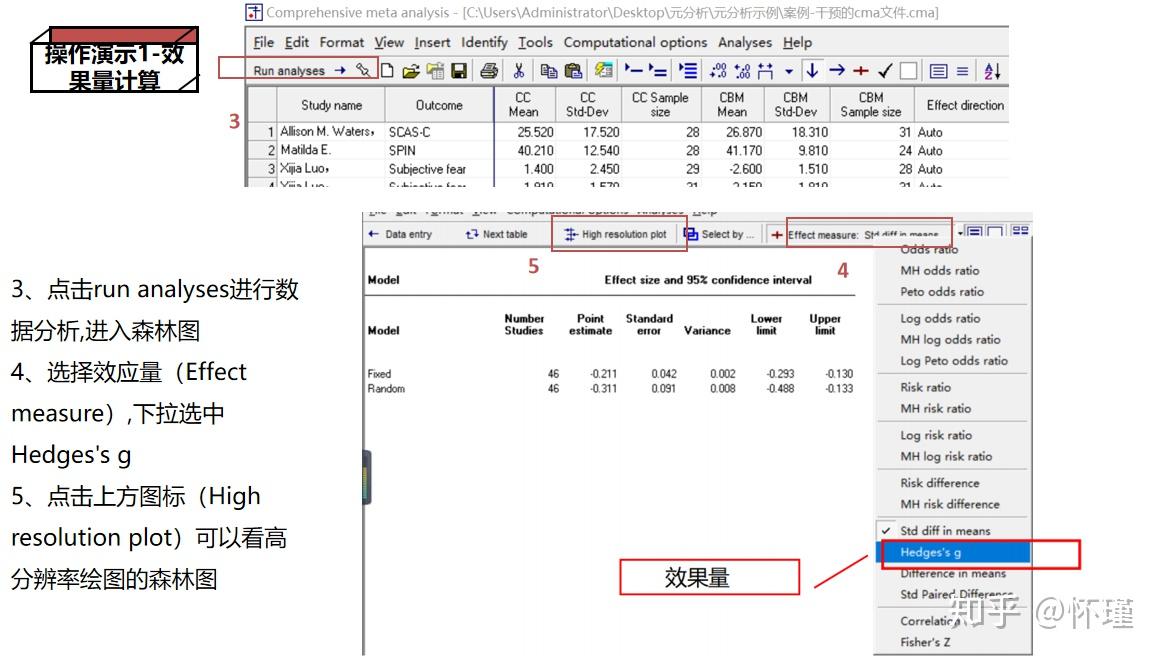Choose Peto odds ratio option
Image resolution: width=1163 pixels, height=660 pixels.
tap(942, 292)
